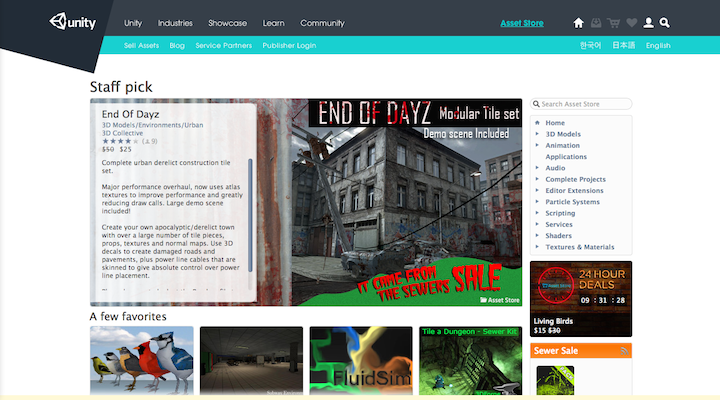Select Audio category
The image size is (720, 400).
click(x=555, y=168)
